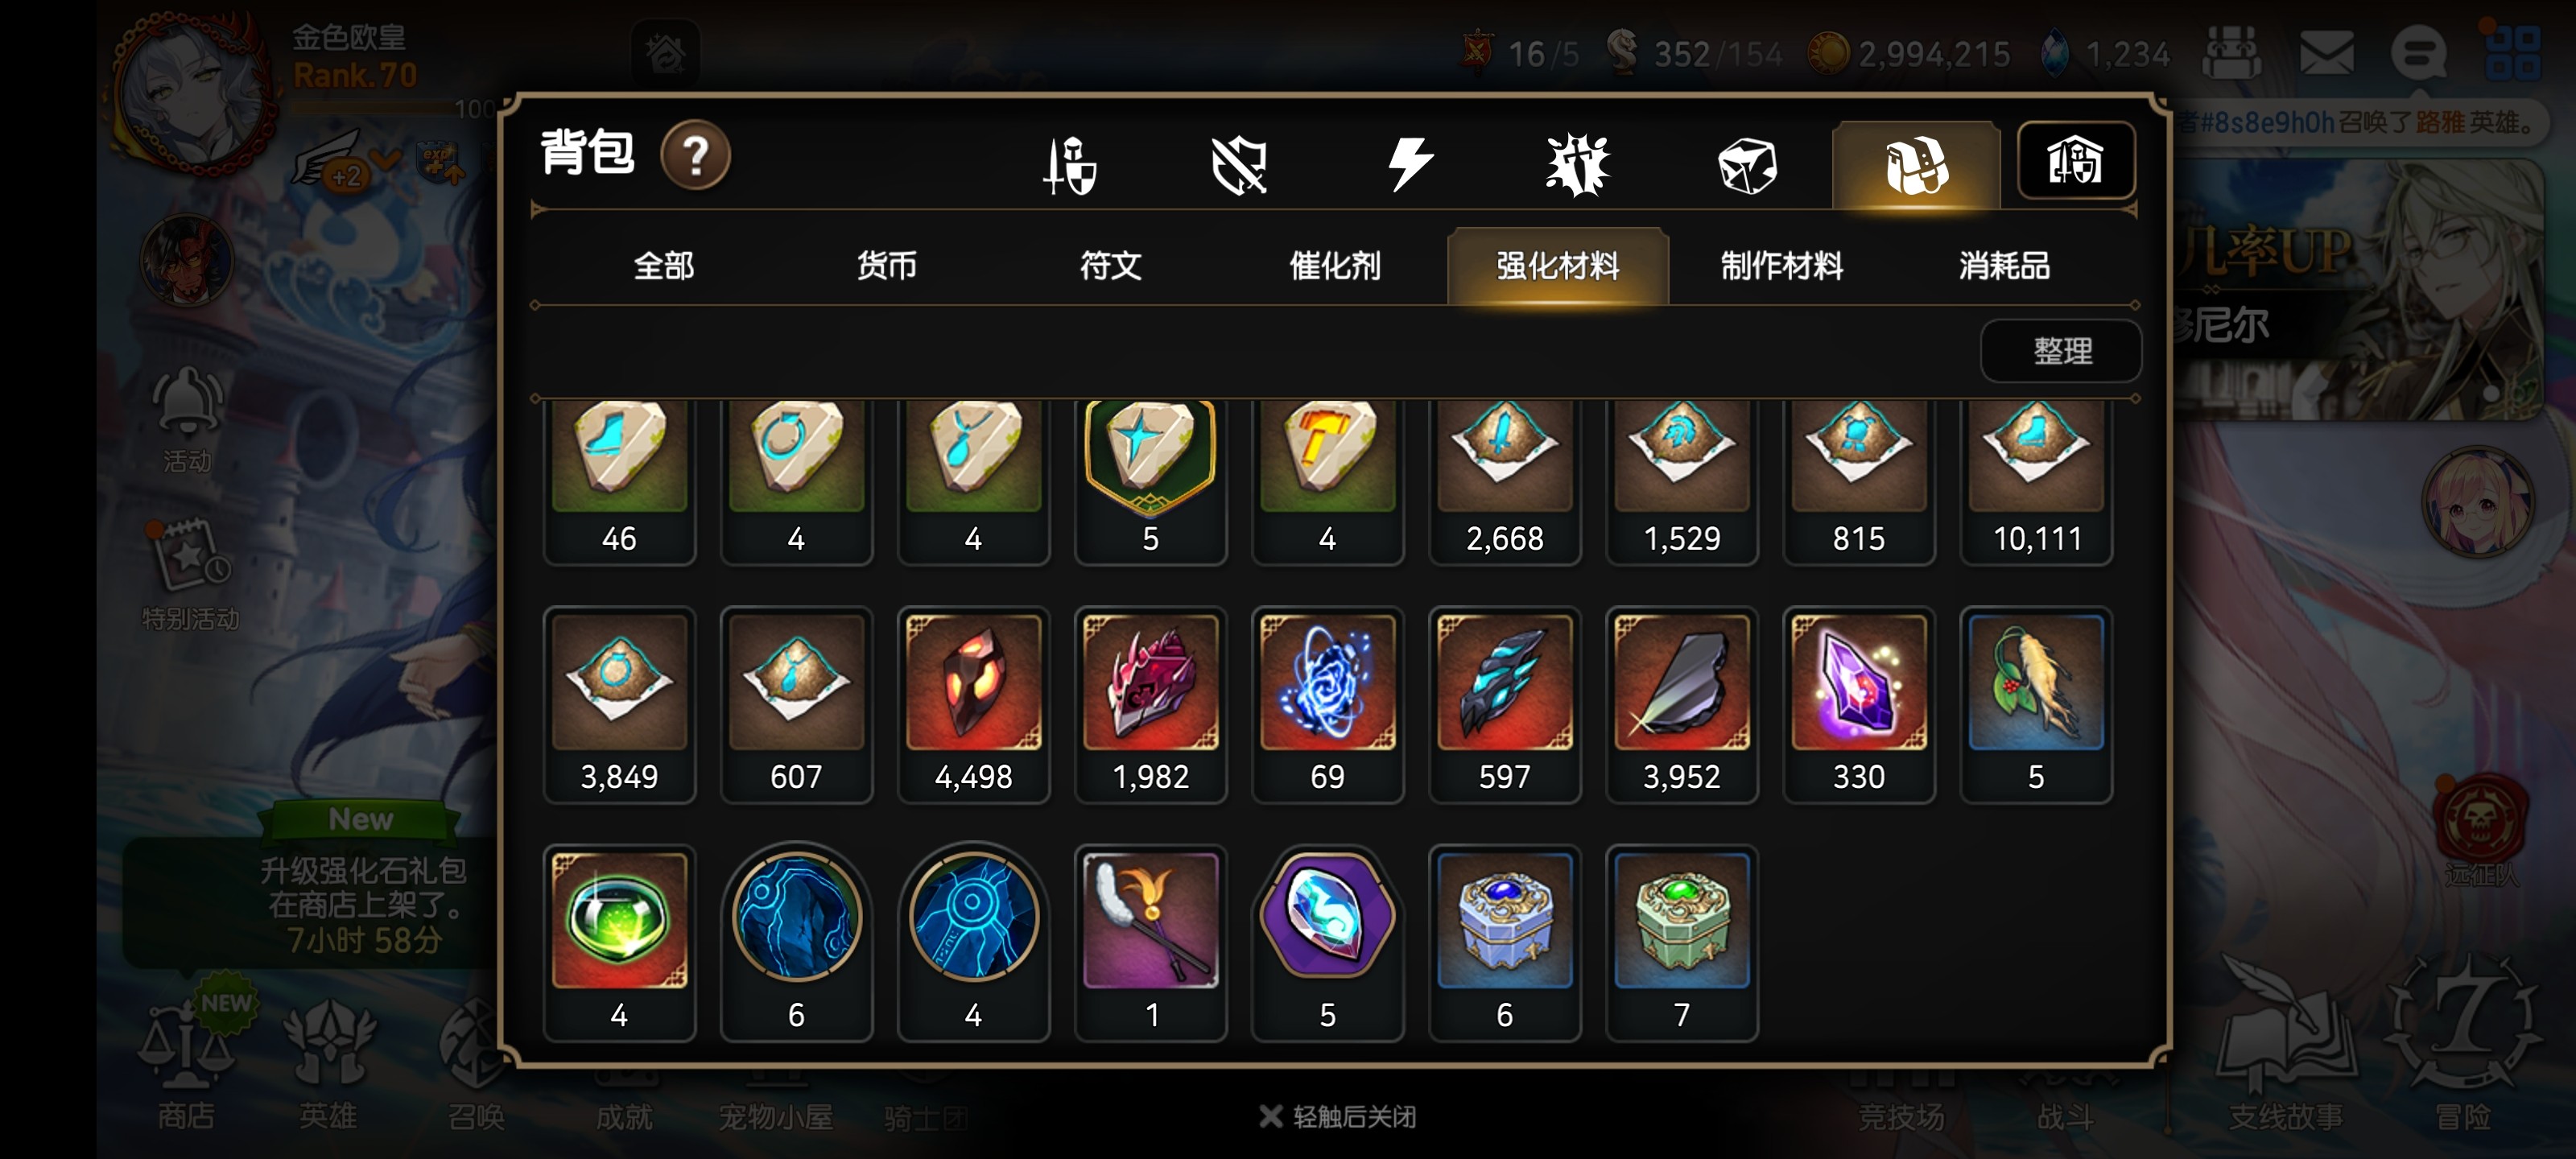Viewport: 2576px width, 1159px height.
Task: Switch to the 货币 tab
Action: click(886, 266)
